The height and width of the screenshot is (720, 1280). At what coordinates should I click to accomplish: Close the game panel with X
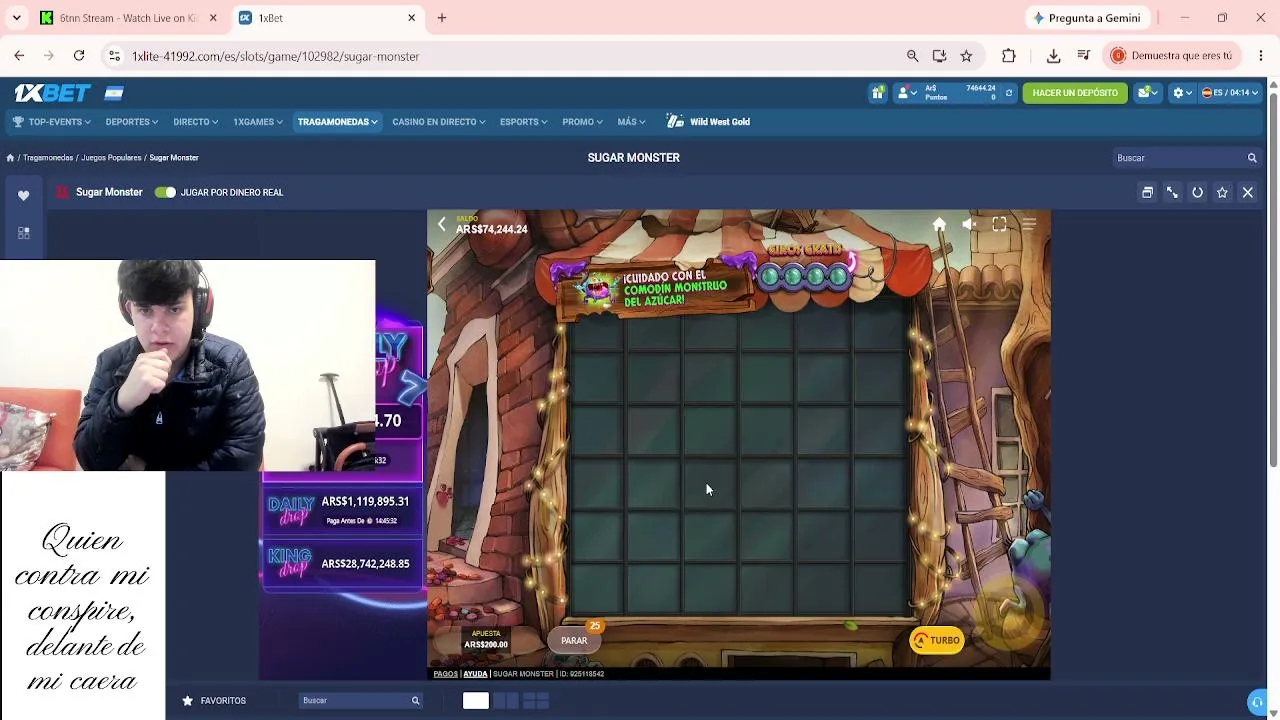pyautogui.click(x=1247, y=192)
